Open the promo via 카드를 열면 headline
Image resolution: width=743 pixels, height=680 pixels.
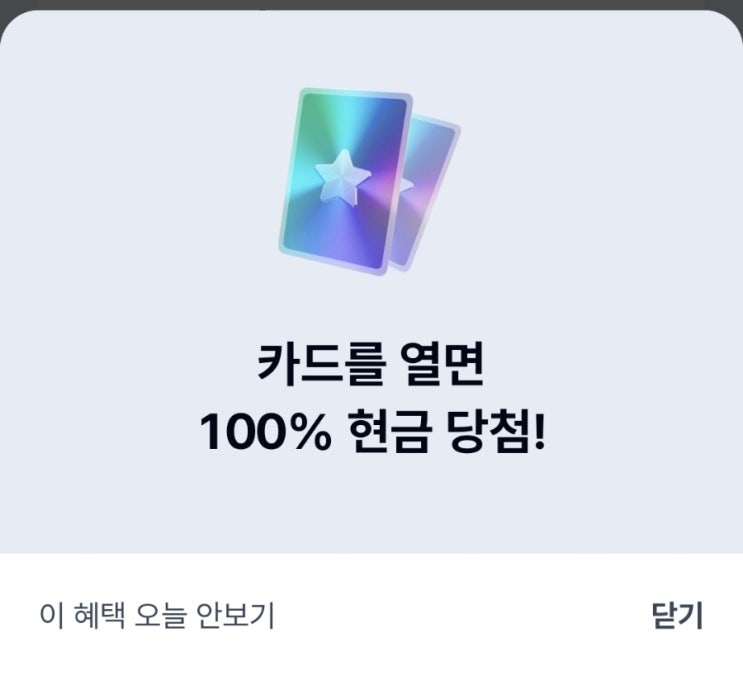[371, 364]
